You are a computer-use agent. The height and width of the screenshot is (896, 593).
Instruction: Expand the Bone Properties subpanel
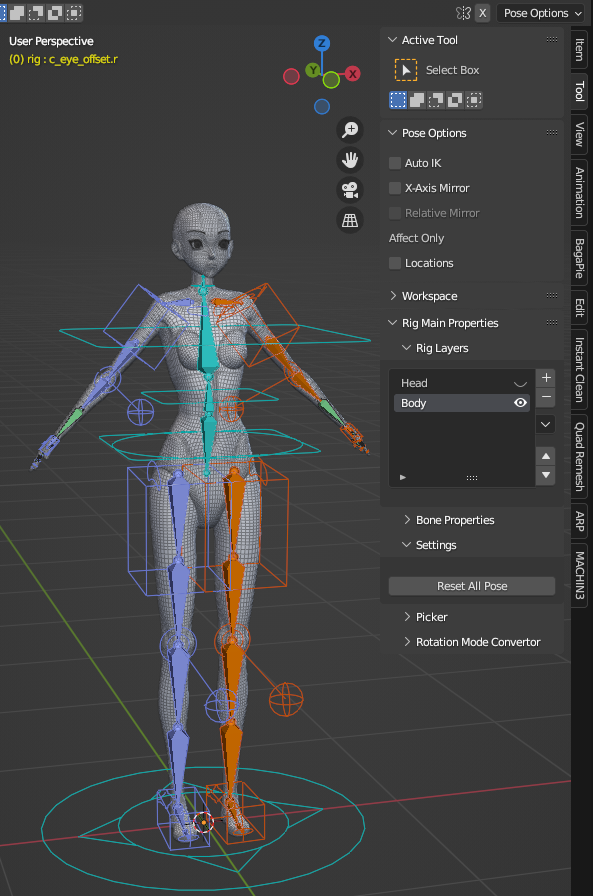click(x=407, y=519)
